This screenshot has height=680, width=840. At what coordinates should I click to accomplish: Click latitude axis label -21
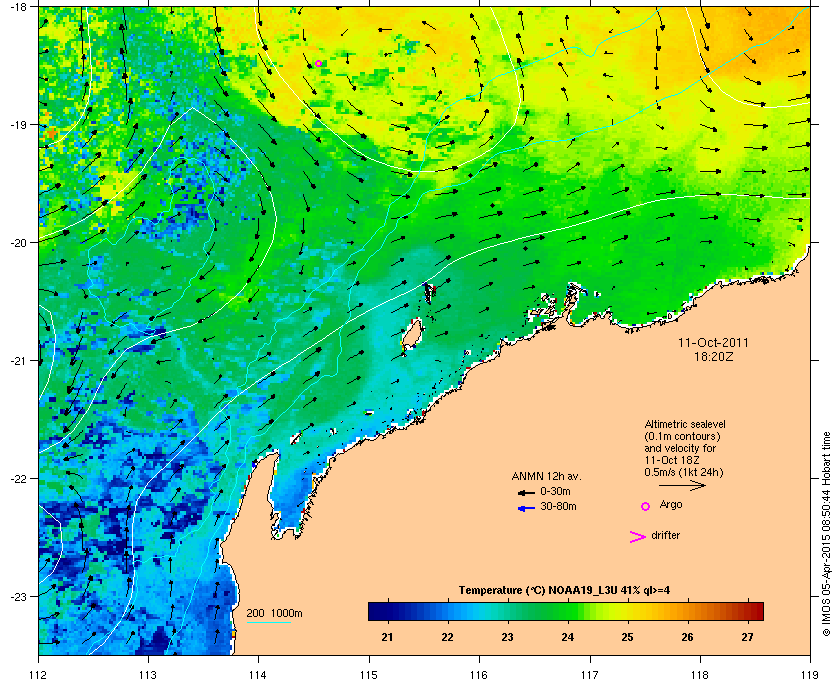click(18, 361)
